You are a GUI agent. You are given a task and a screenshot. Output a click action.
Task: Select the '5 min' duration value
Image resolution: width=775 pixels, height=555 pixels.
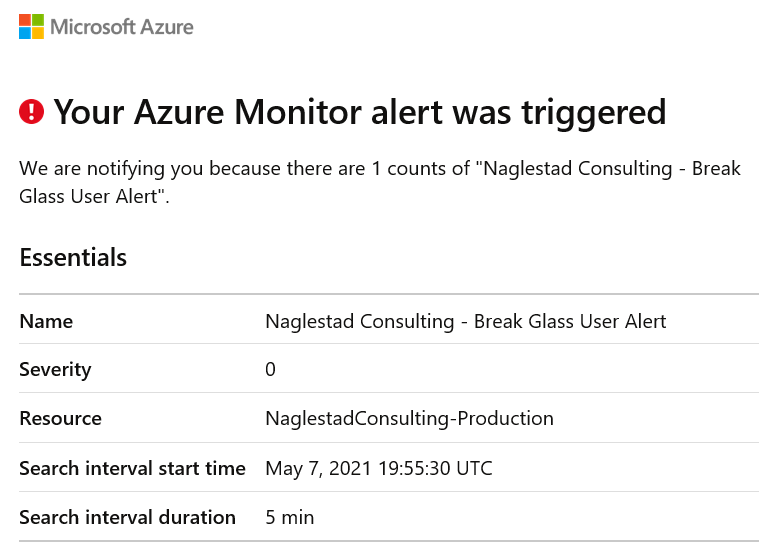290,517
